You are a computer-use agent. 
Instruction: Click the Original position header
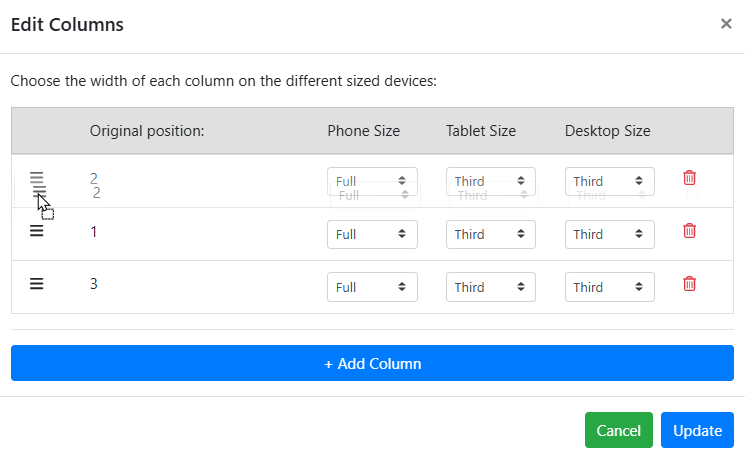(x=147, y=131)
